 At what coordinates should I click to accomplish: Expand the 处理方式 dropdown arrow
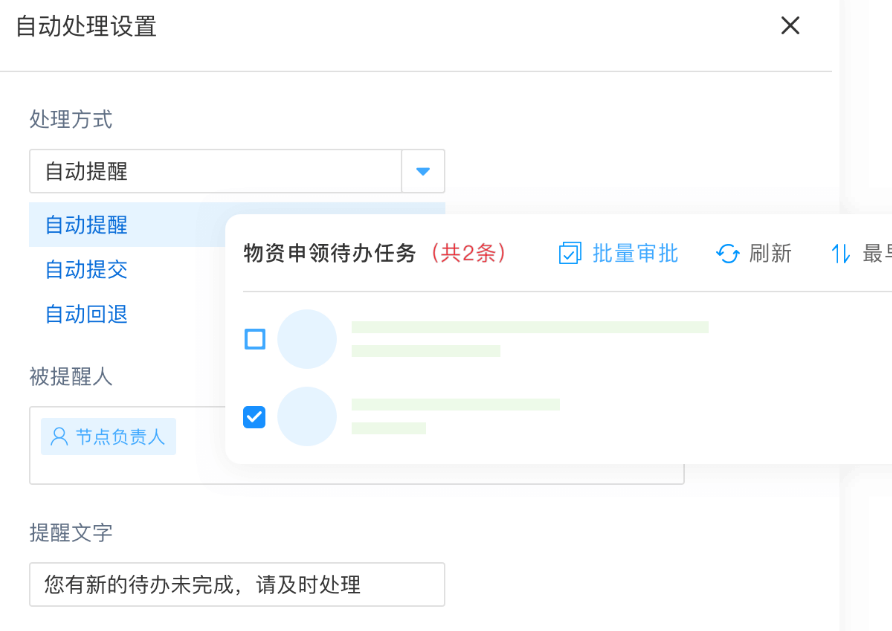point(423,172)
